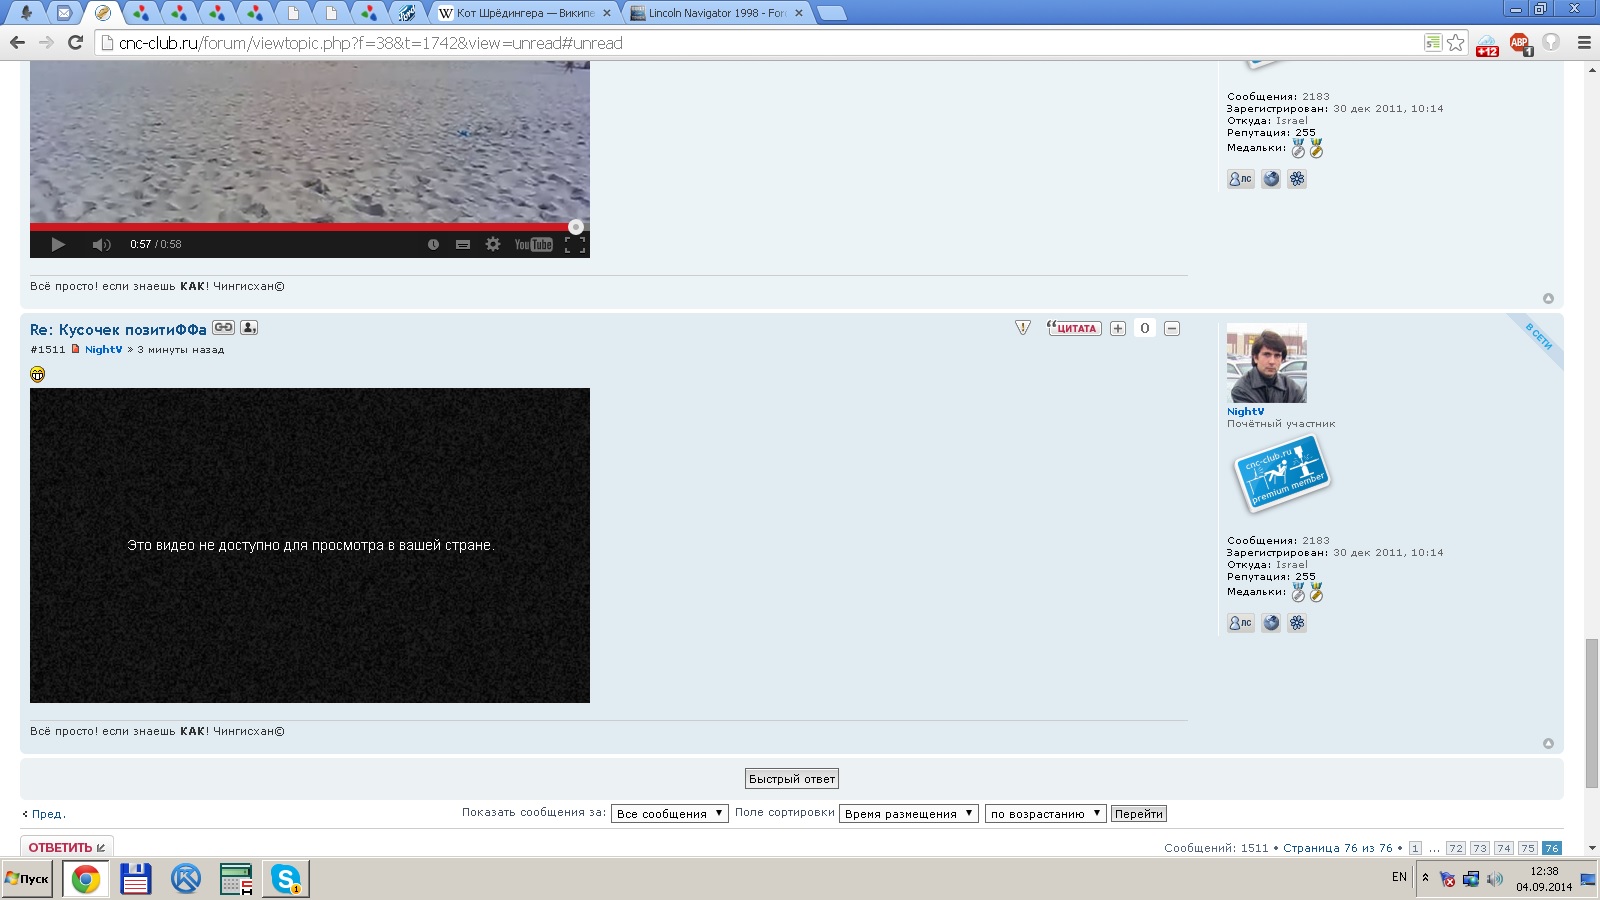Viewport: 1600px width, 900px height.
Task: Switch to the Lincoln Navigator 1998 tab
Action: coord(717,13)
